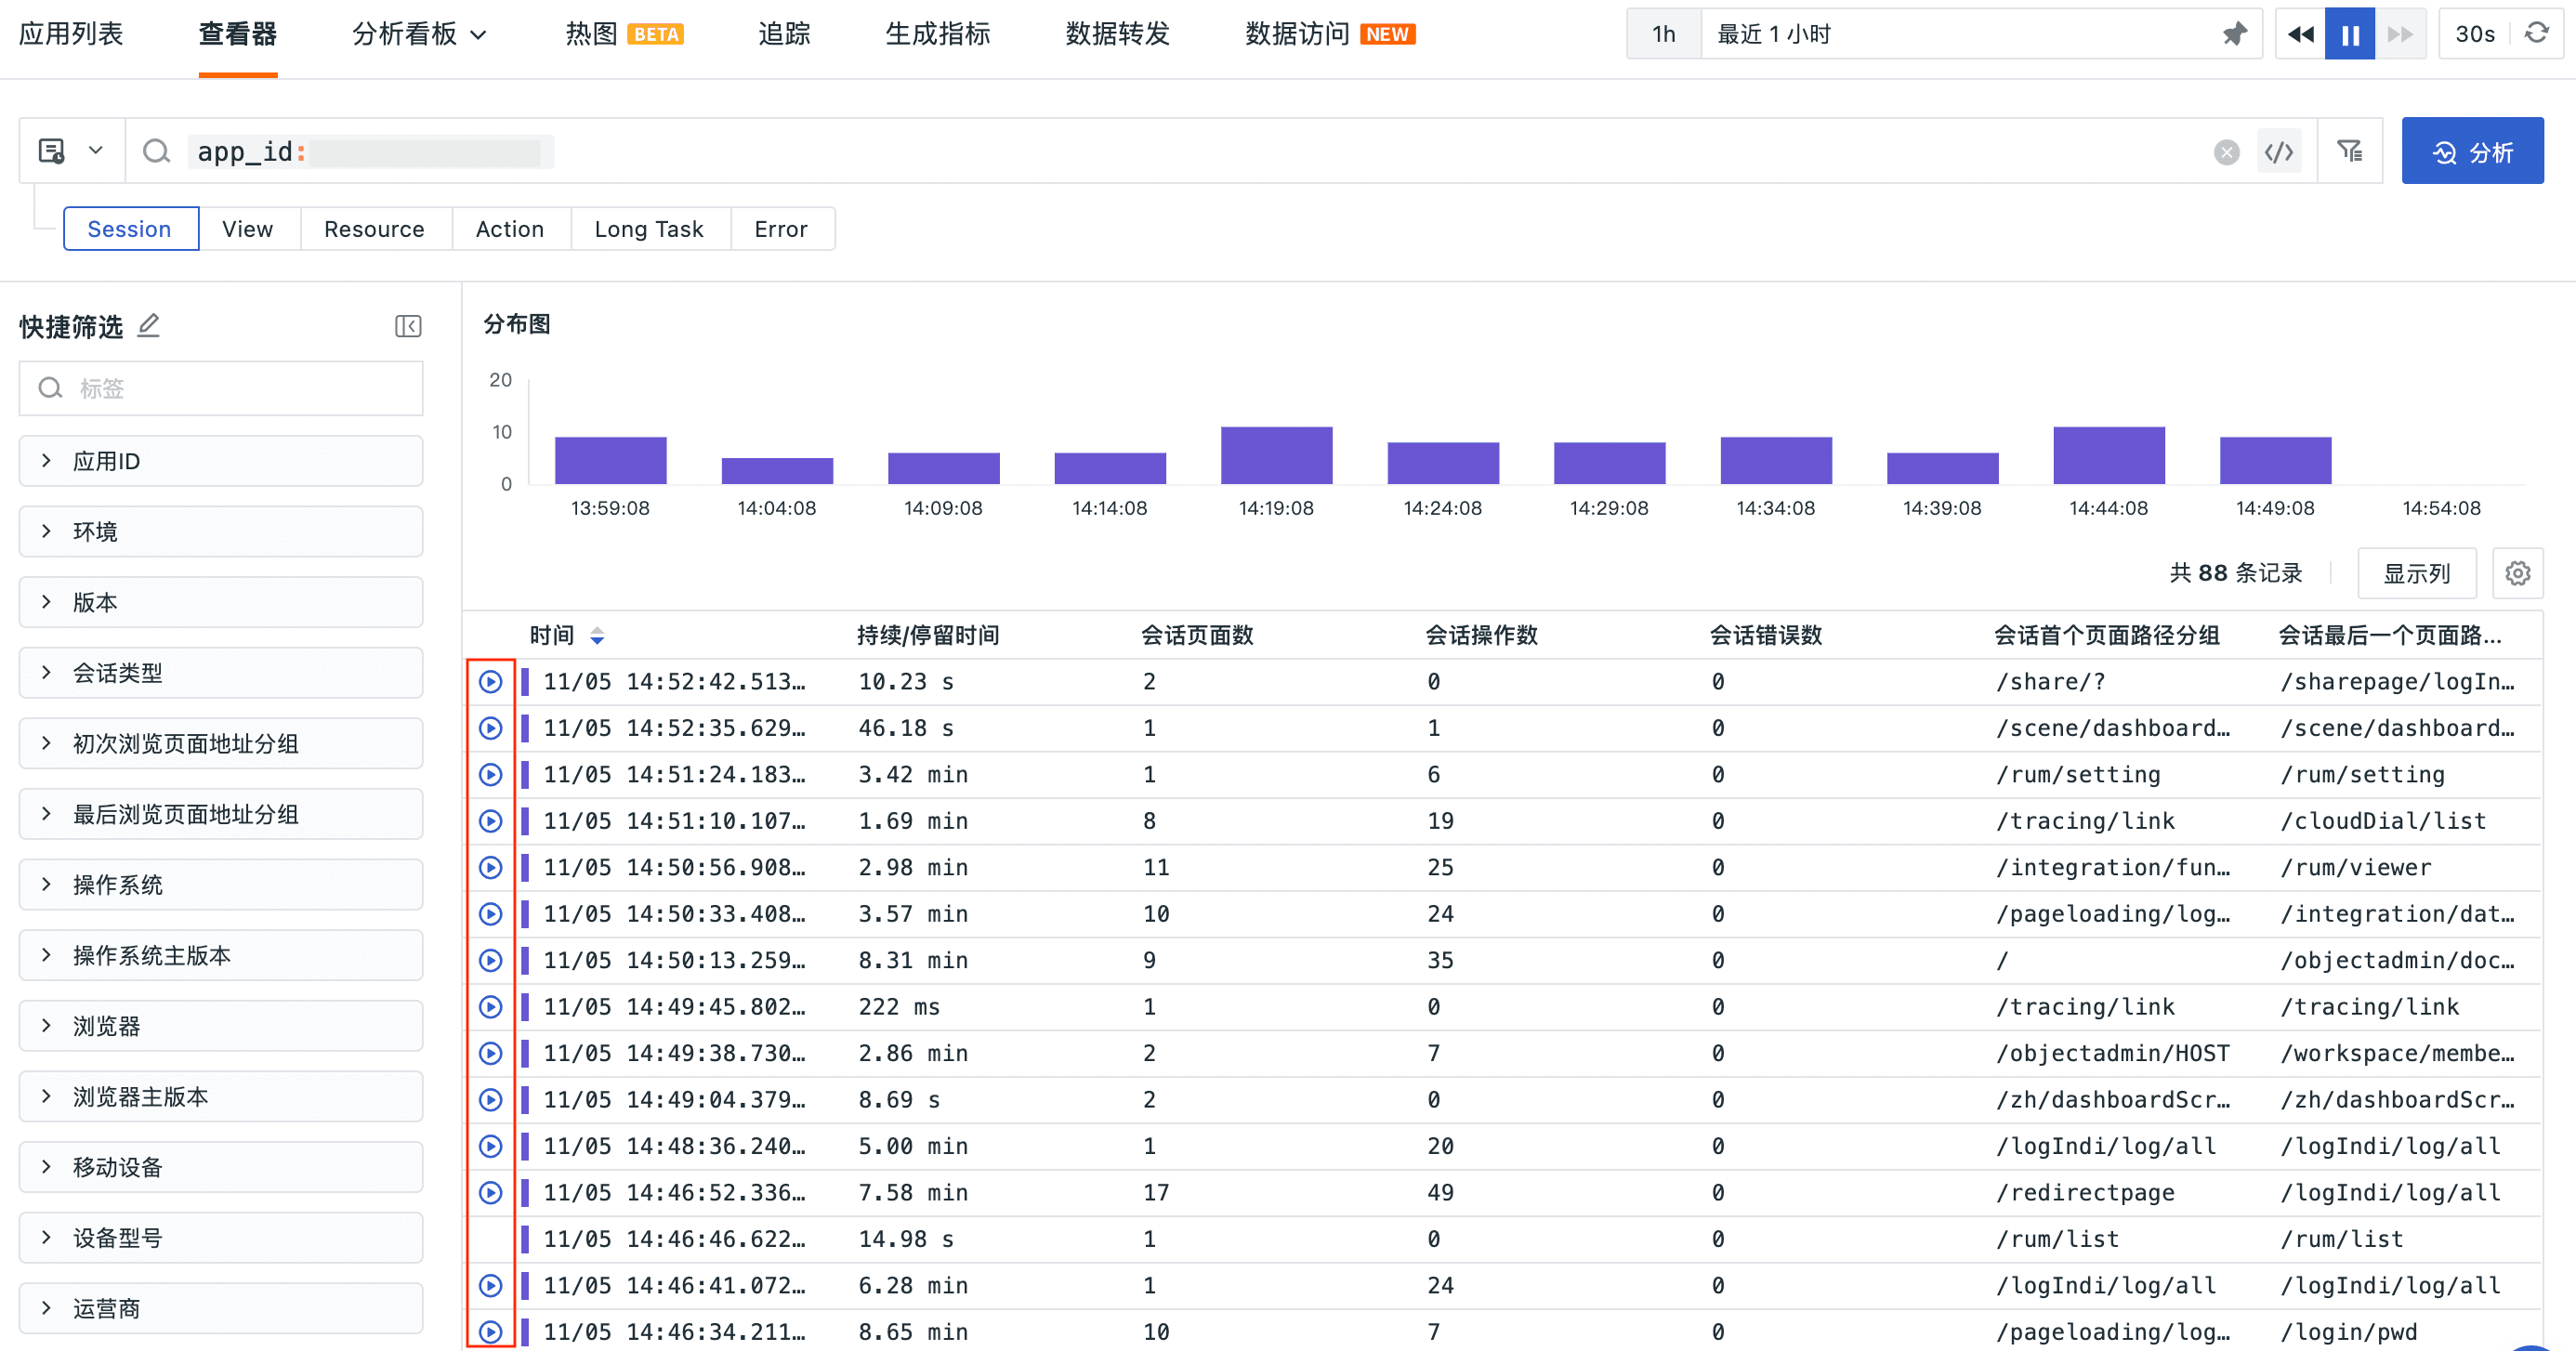This screenshot has height=1351, width=2576.
Task: Open the 生成指标 tab
Action: [x=937, y=34]
